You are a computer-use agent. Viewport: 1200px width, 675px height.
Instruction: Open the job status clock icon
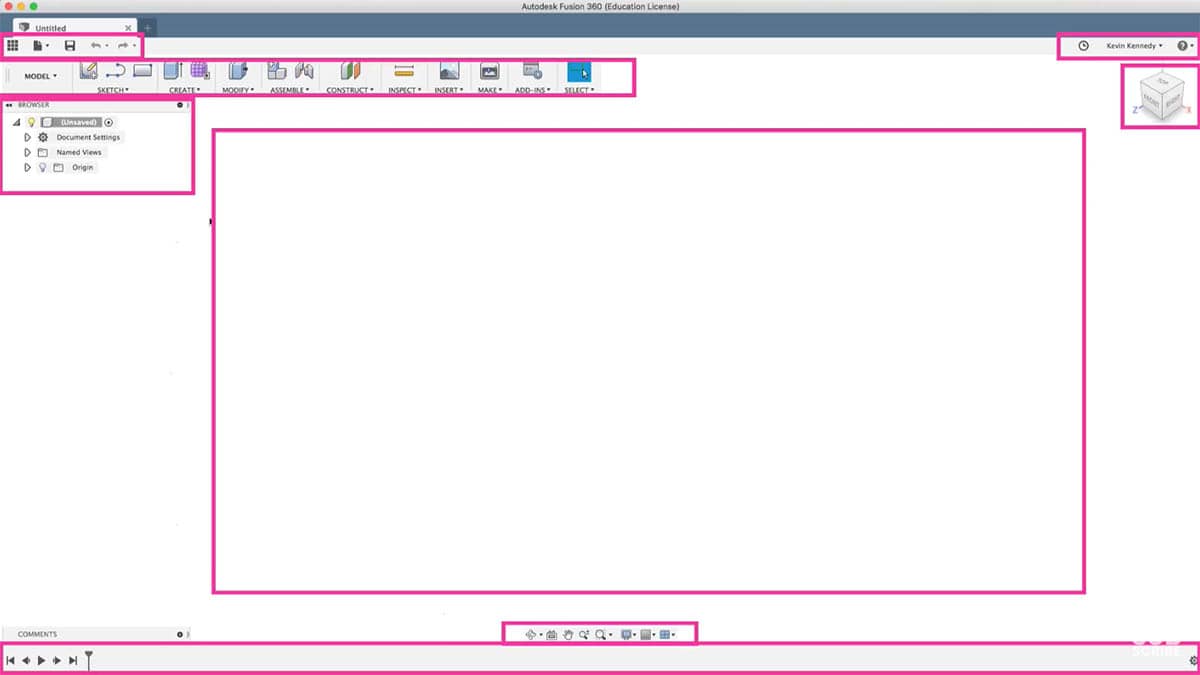(x=1084, y=46)
